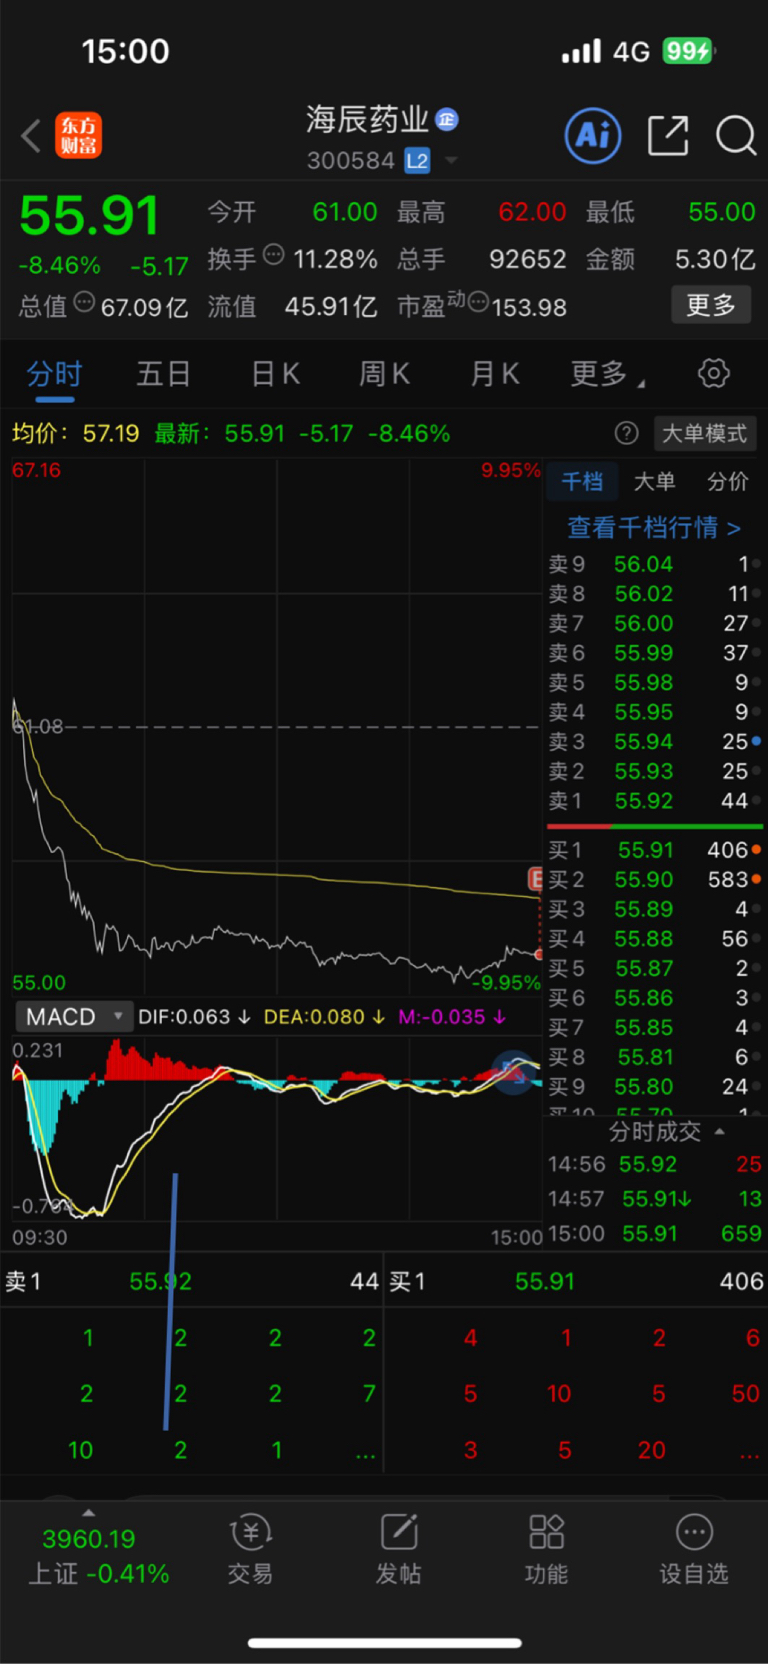
Task: Tap the share export icon
Action: [668, 135]
